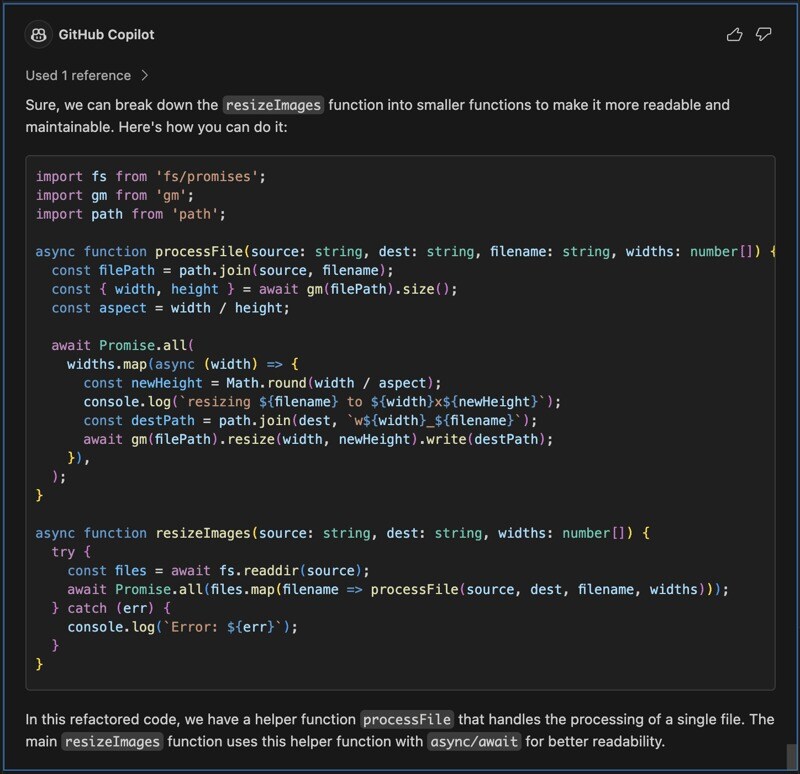Screen dimensions: 800x774
Task: Click the GitHub Copilot avatar icon
Action: (x=38, y=35)
